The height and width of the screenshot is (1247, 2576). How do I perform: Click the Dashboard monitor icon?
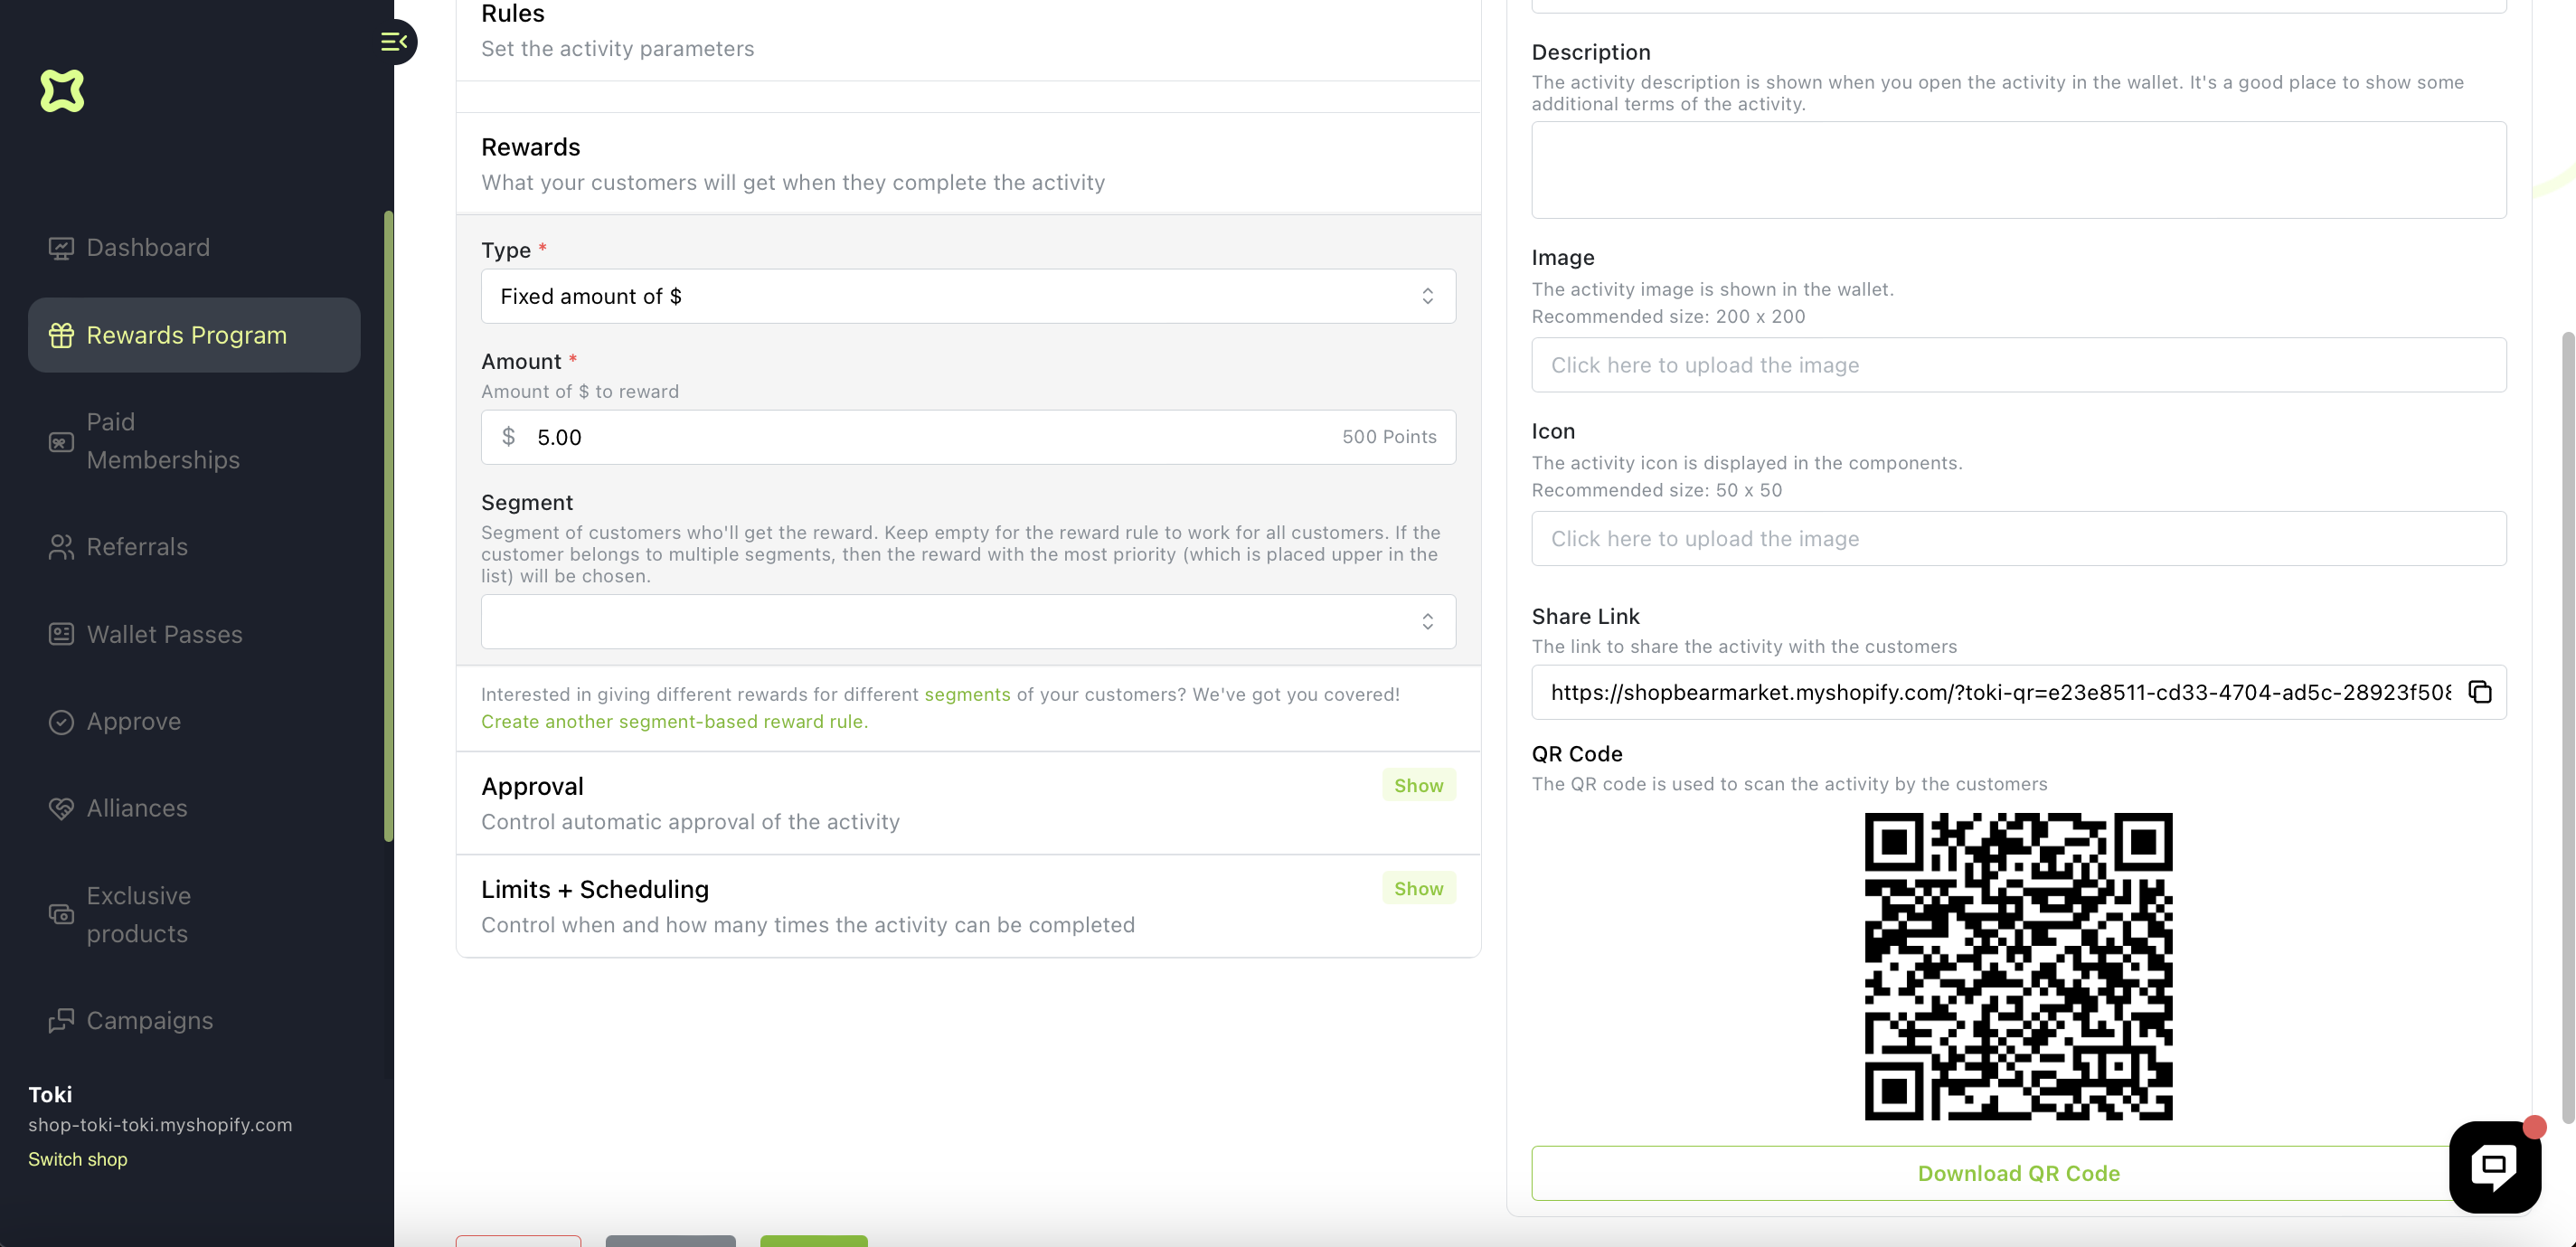pyautogui.click(x=61, y=248)
